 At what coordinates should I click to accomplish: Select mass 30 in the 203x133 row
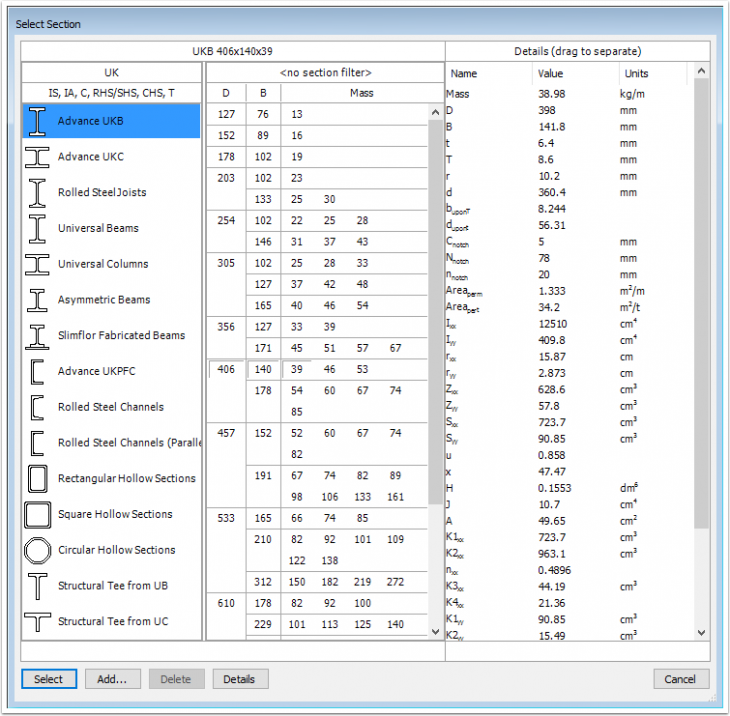330,200
